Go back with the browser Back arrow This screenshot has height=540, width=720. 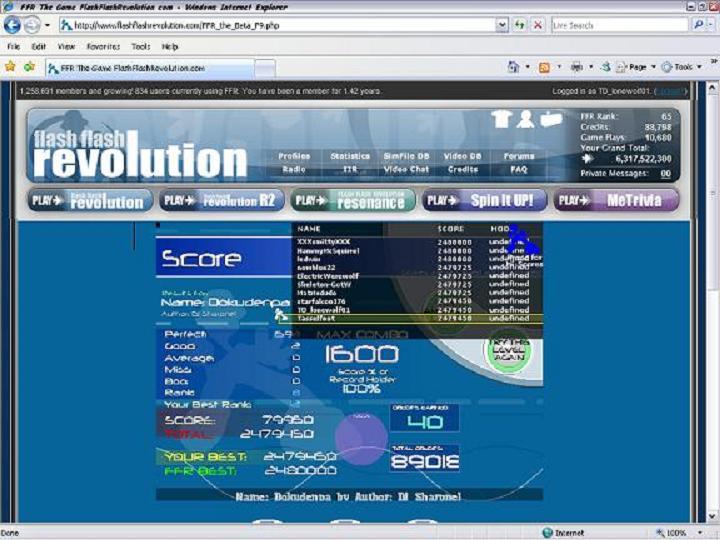[12, 25]
